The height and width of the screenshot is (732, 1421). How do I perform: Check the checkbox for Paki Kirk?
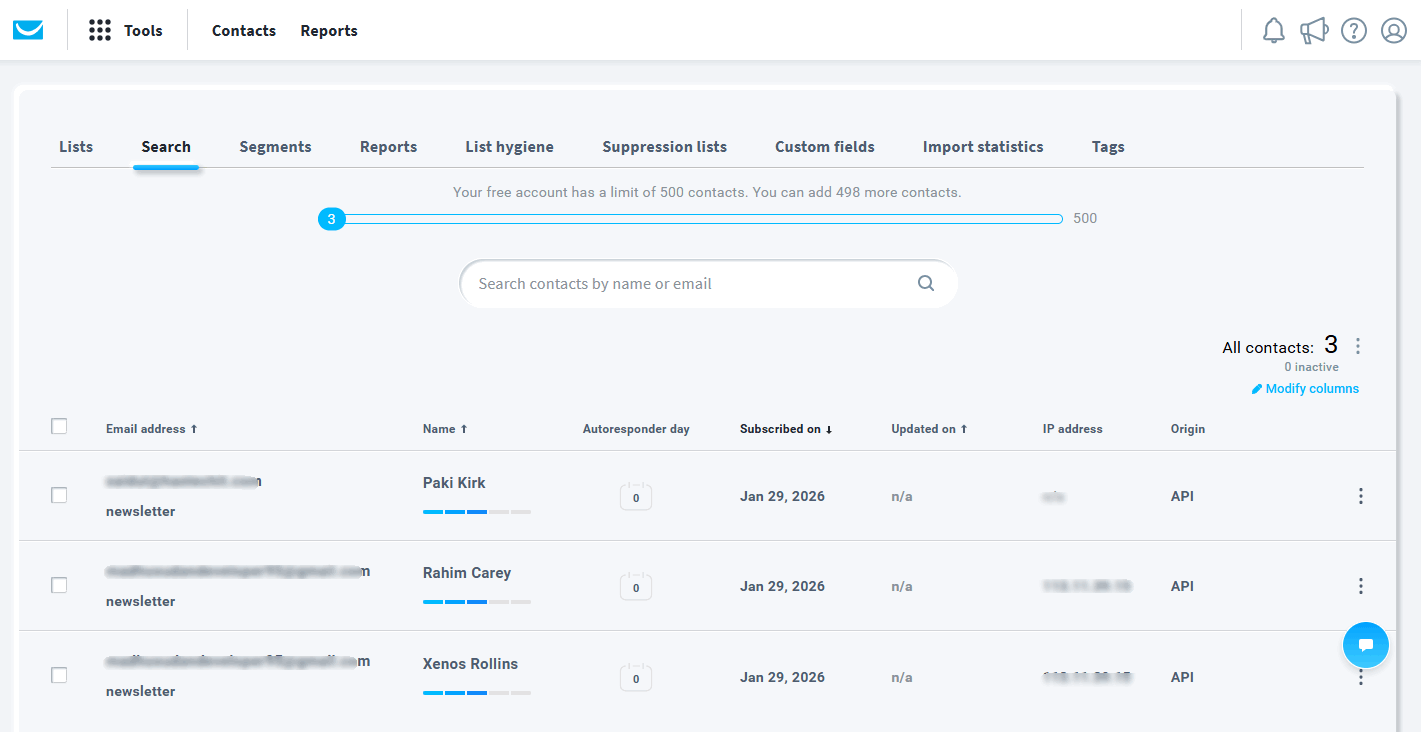(x=59, y=495)
